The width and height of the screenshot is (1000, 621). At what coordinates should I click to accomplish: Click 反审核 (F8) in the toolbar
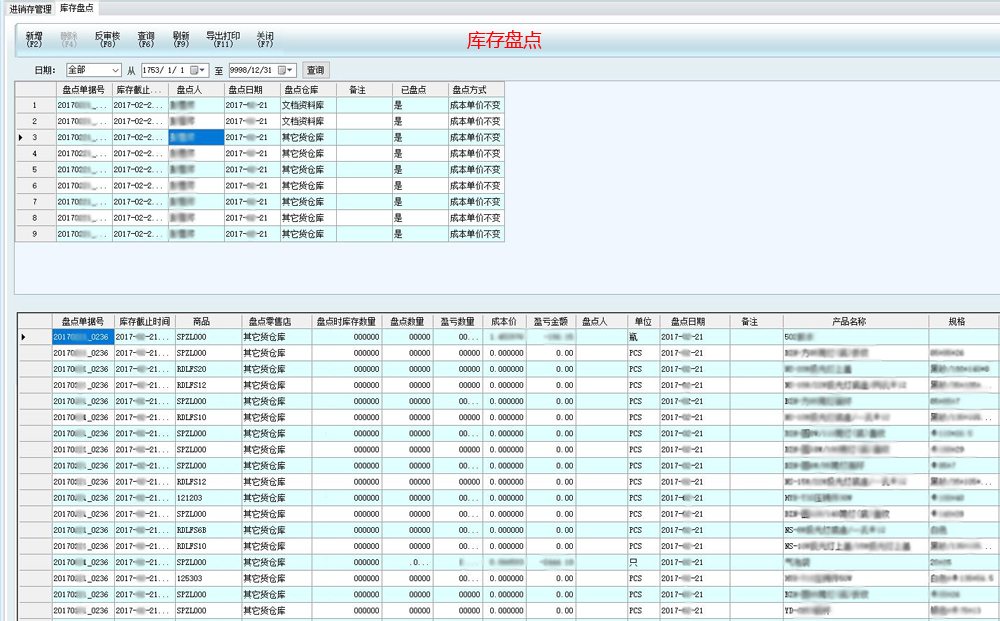[x=107, y=40]
